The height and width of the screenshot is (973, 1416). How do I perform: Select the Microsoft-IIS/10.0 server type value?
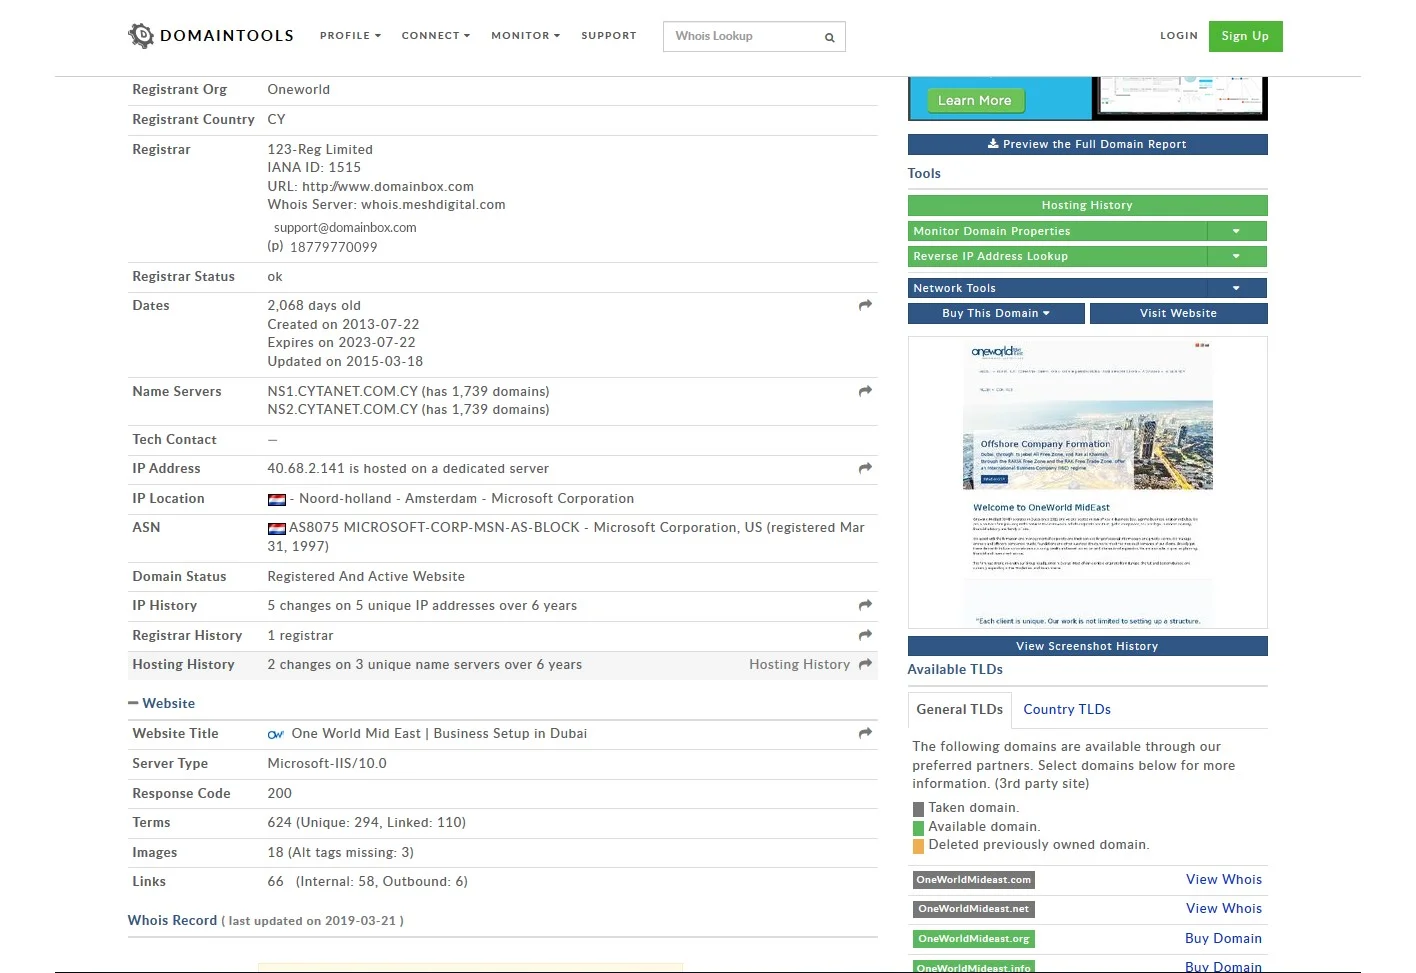pyautogui.click(x=327, y=763)
